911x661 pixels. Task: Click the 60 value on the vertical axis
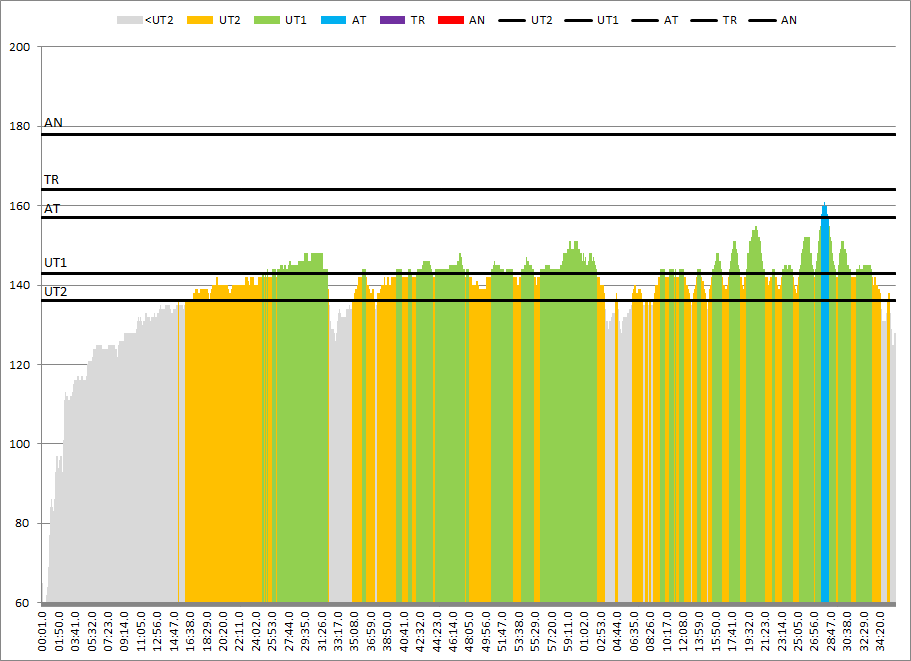(23, 603)
